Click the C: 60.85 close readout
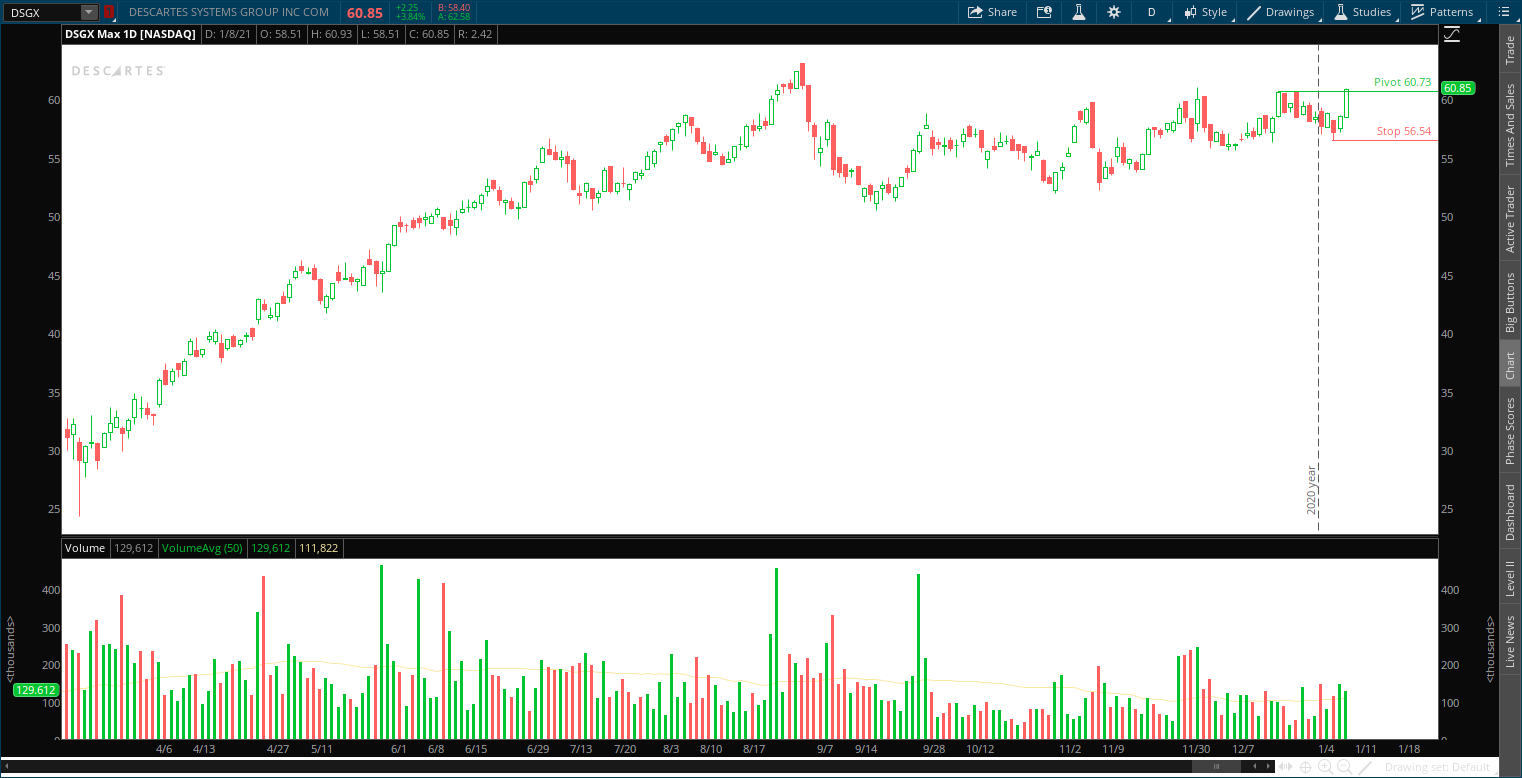Screen dimensions: 1522x778 pos(429,34)
